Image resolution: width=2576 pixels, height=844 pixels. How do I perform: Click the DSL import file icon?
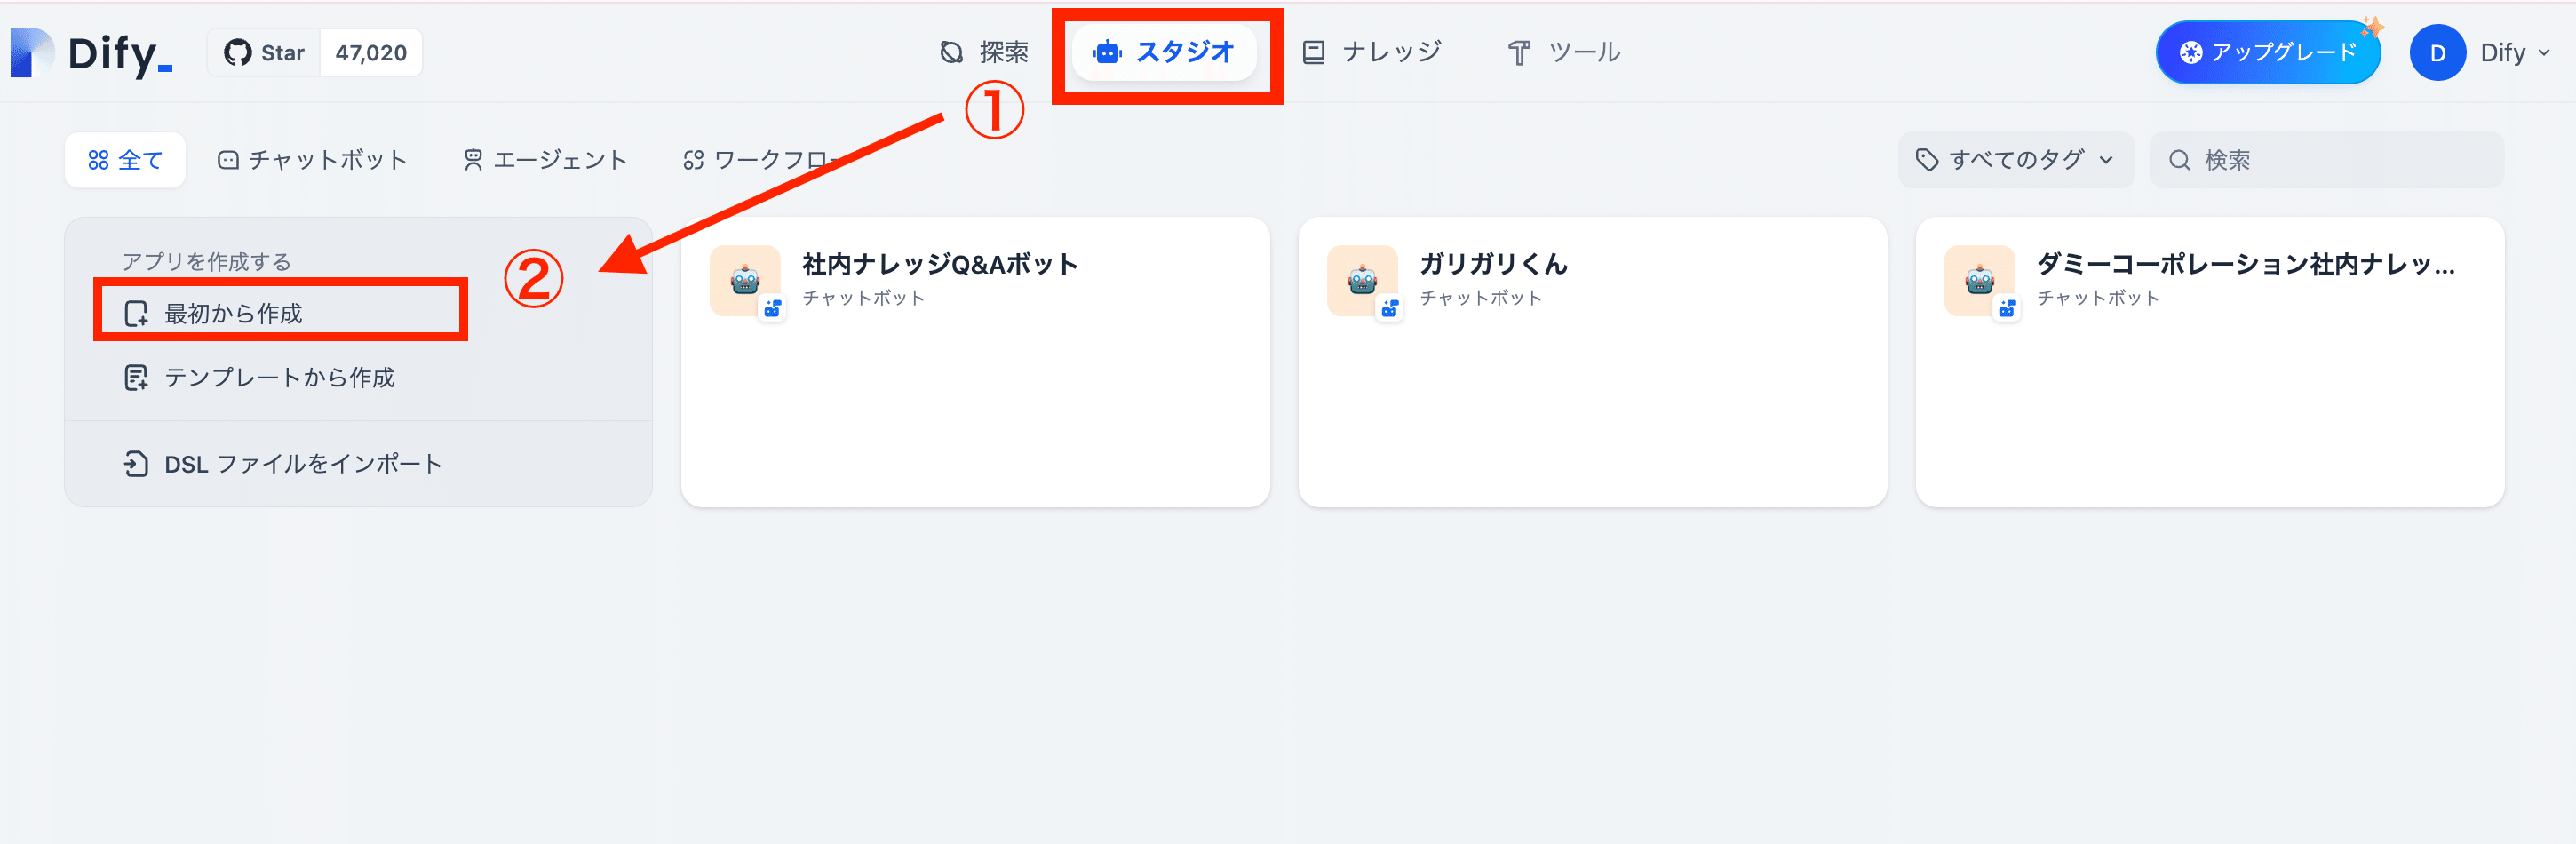pyautogui.click(x=136, y=464)
